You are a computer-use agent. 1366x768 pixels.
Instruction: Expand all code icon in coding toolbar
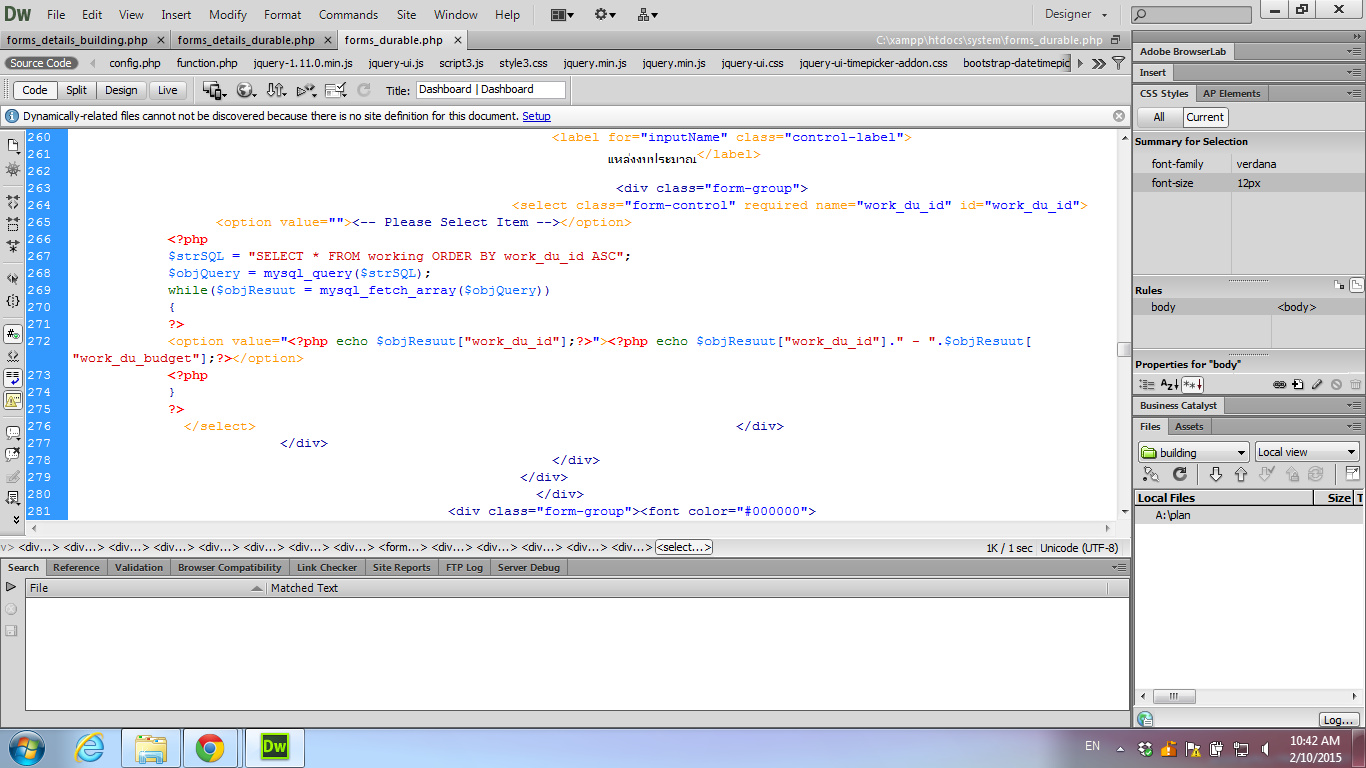pyautogui.click(x=13, y=245)
